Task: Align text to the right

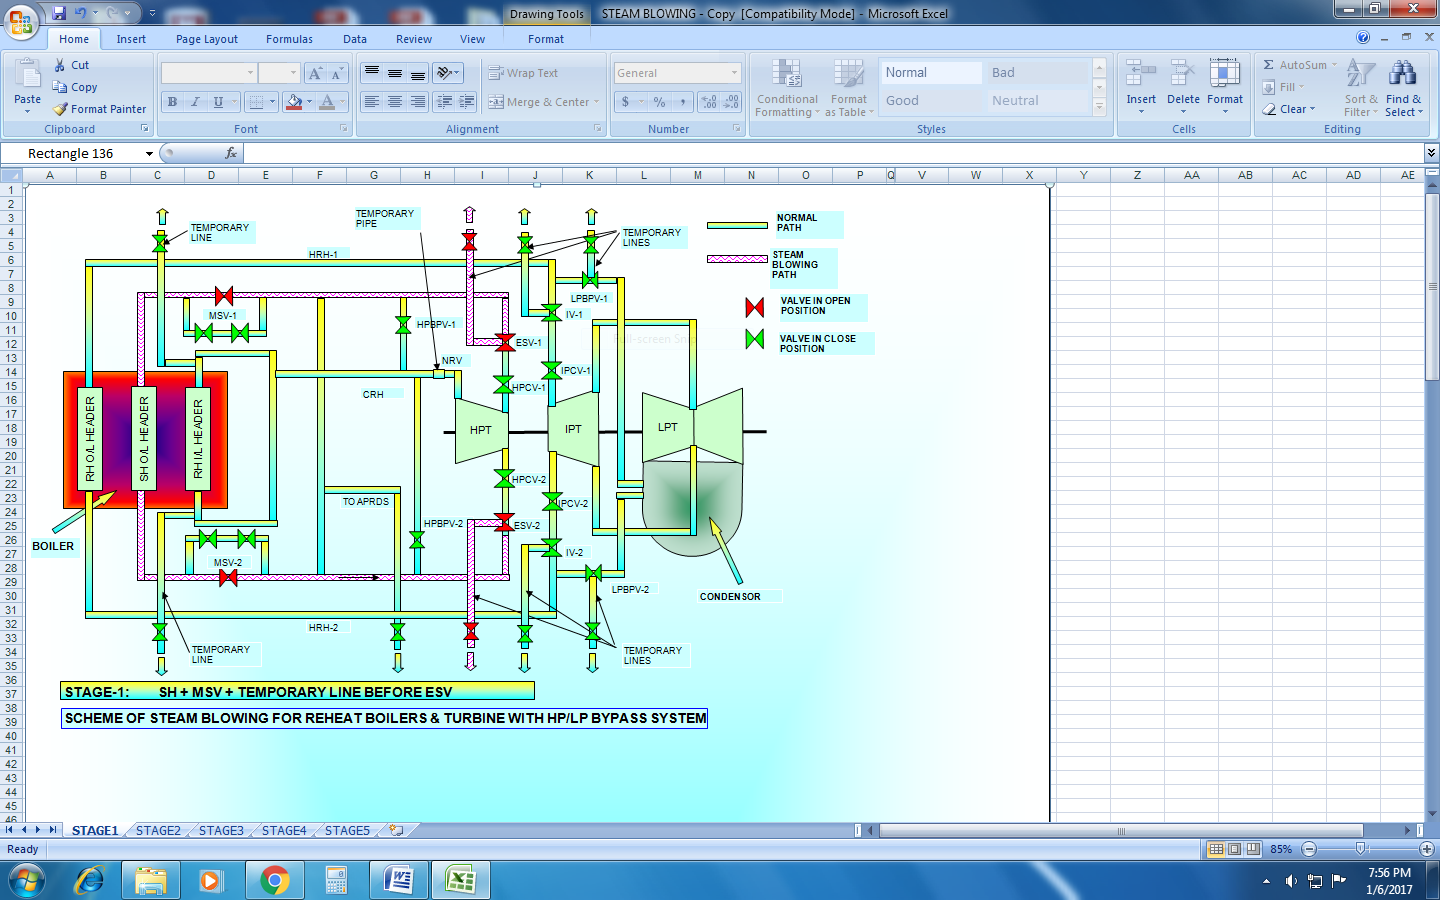Action: point(418,102)
